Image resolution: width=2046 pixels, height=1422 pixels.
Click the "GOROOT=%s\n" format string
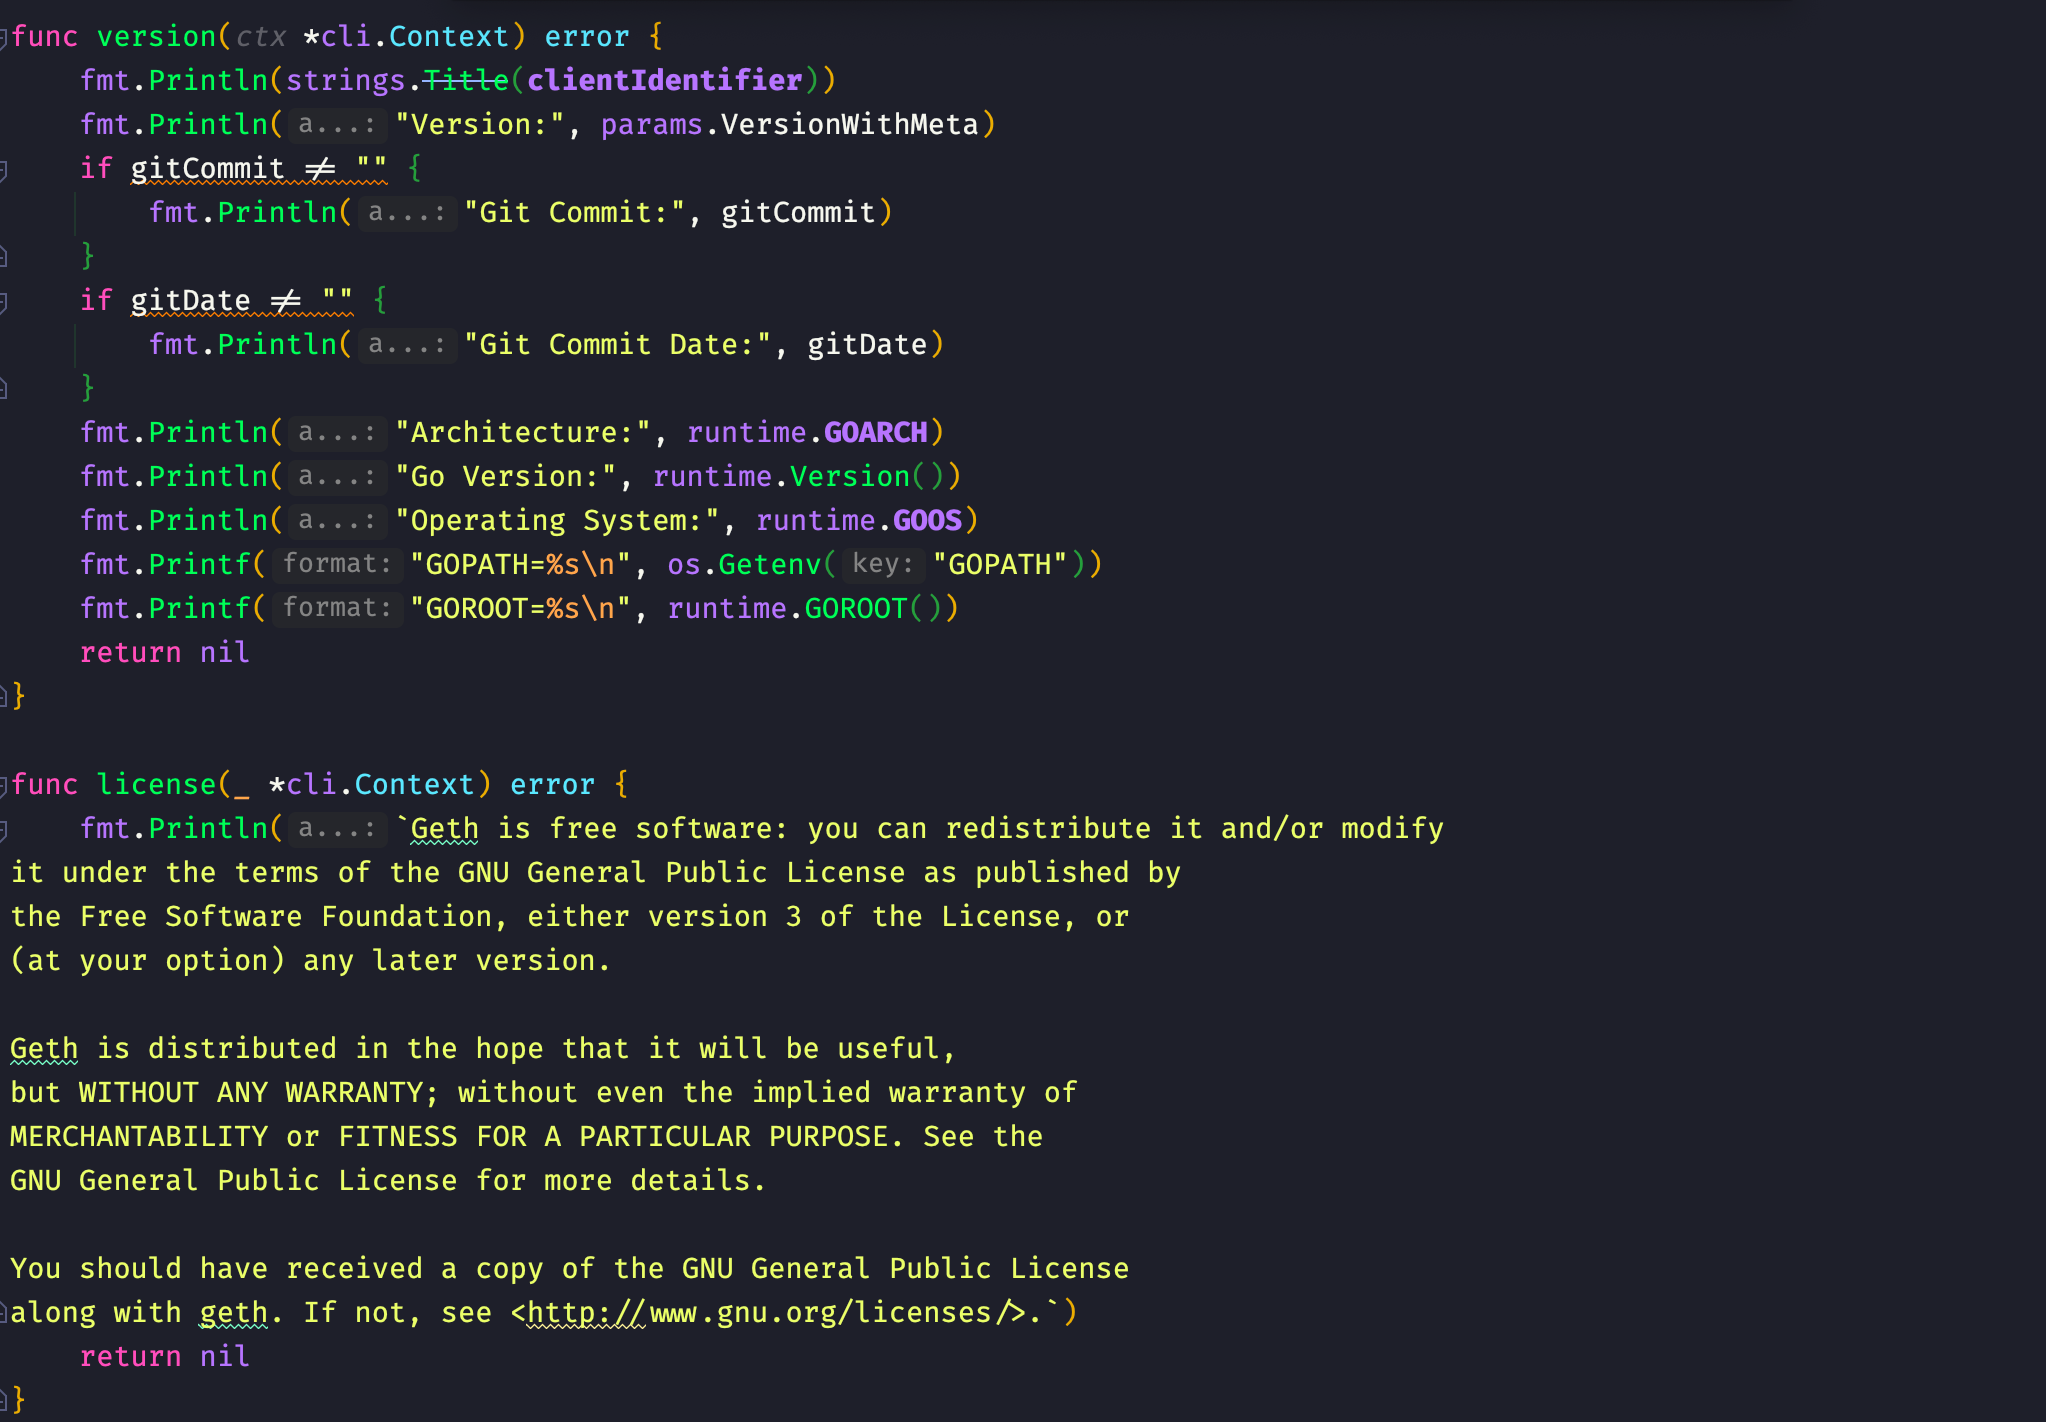click(x=520, y=609)
